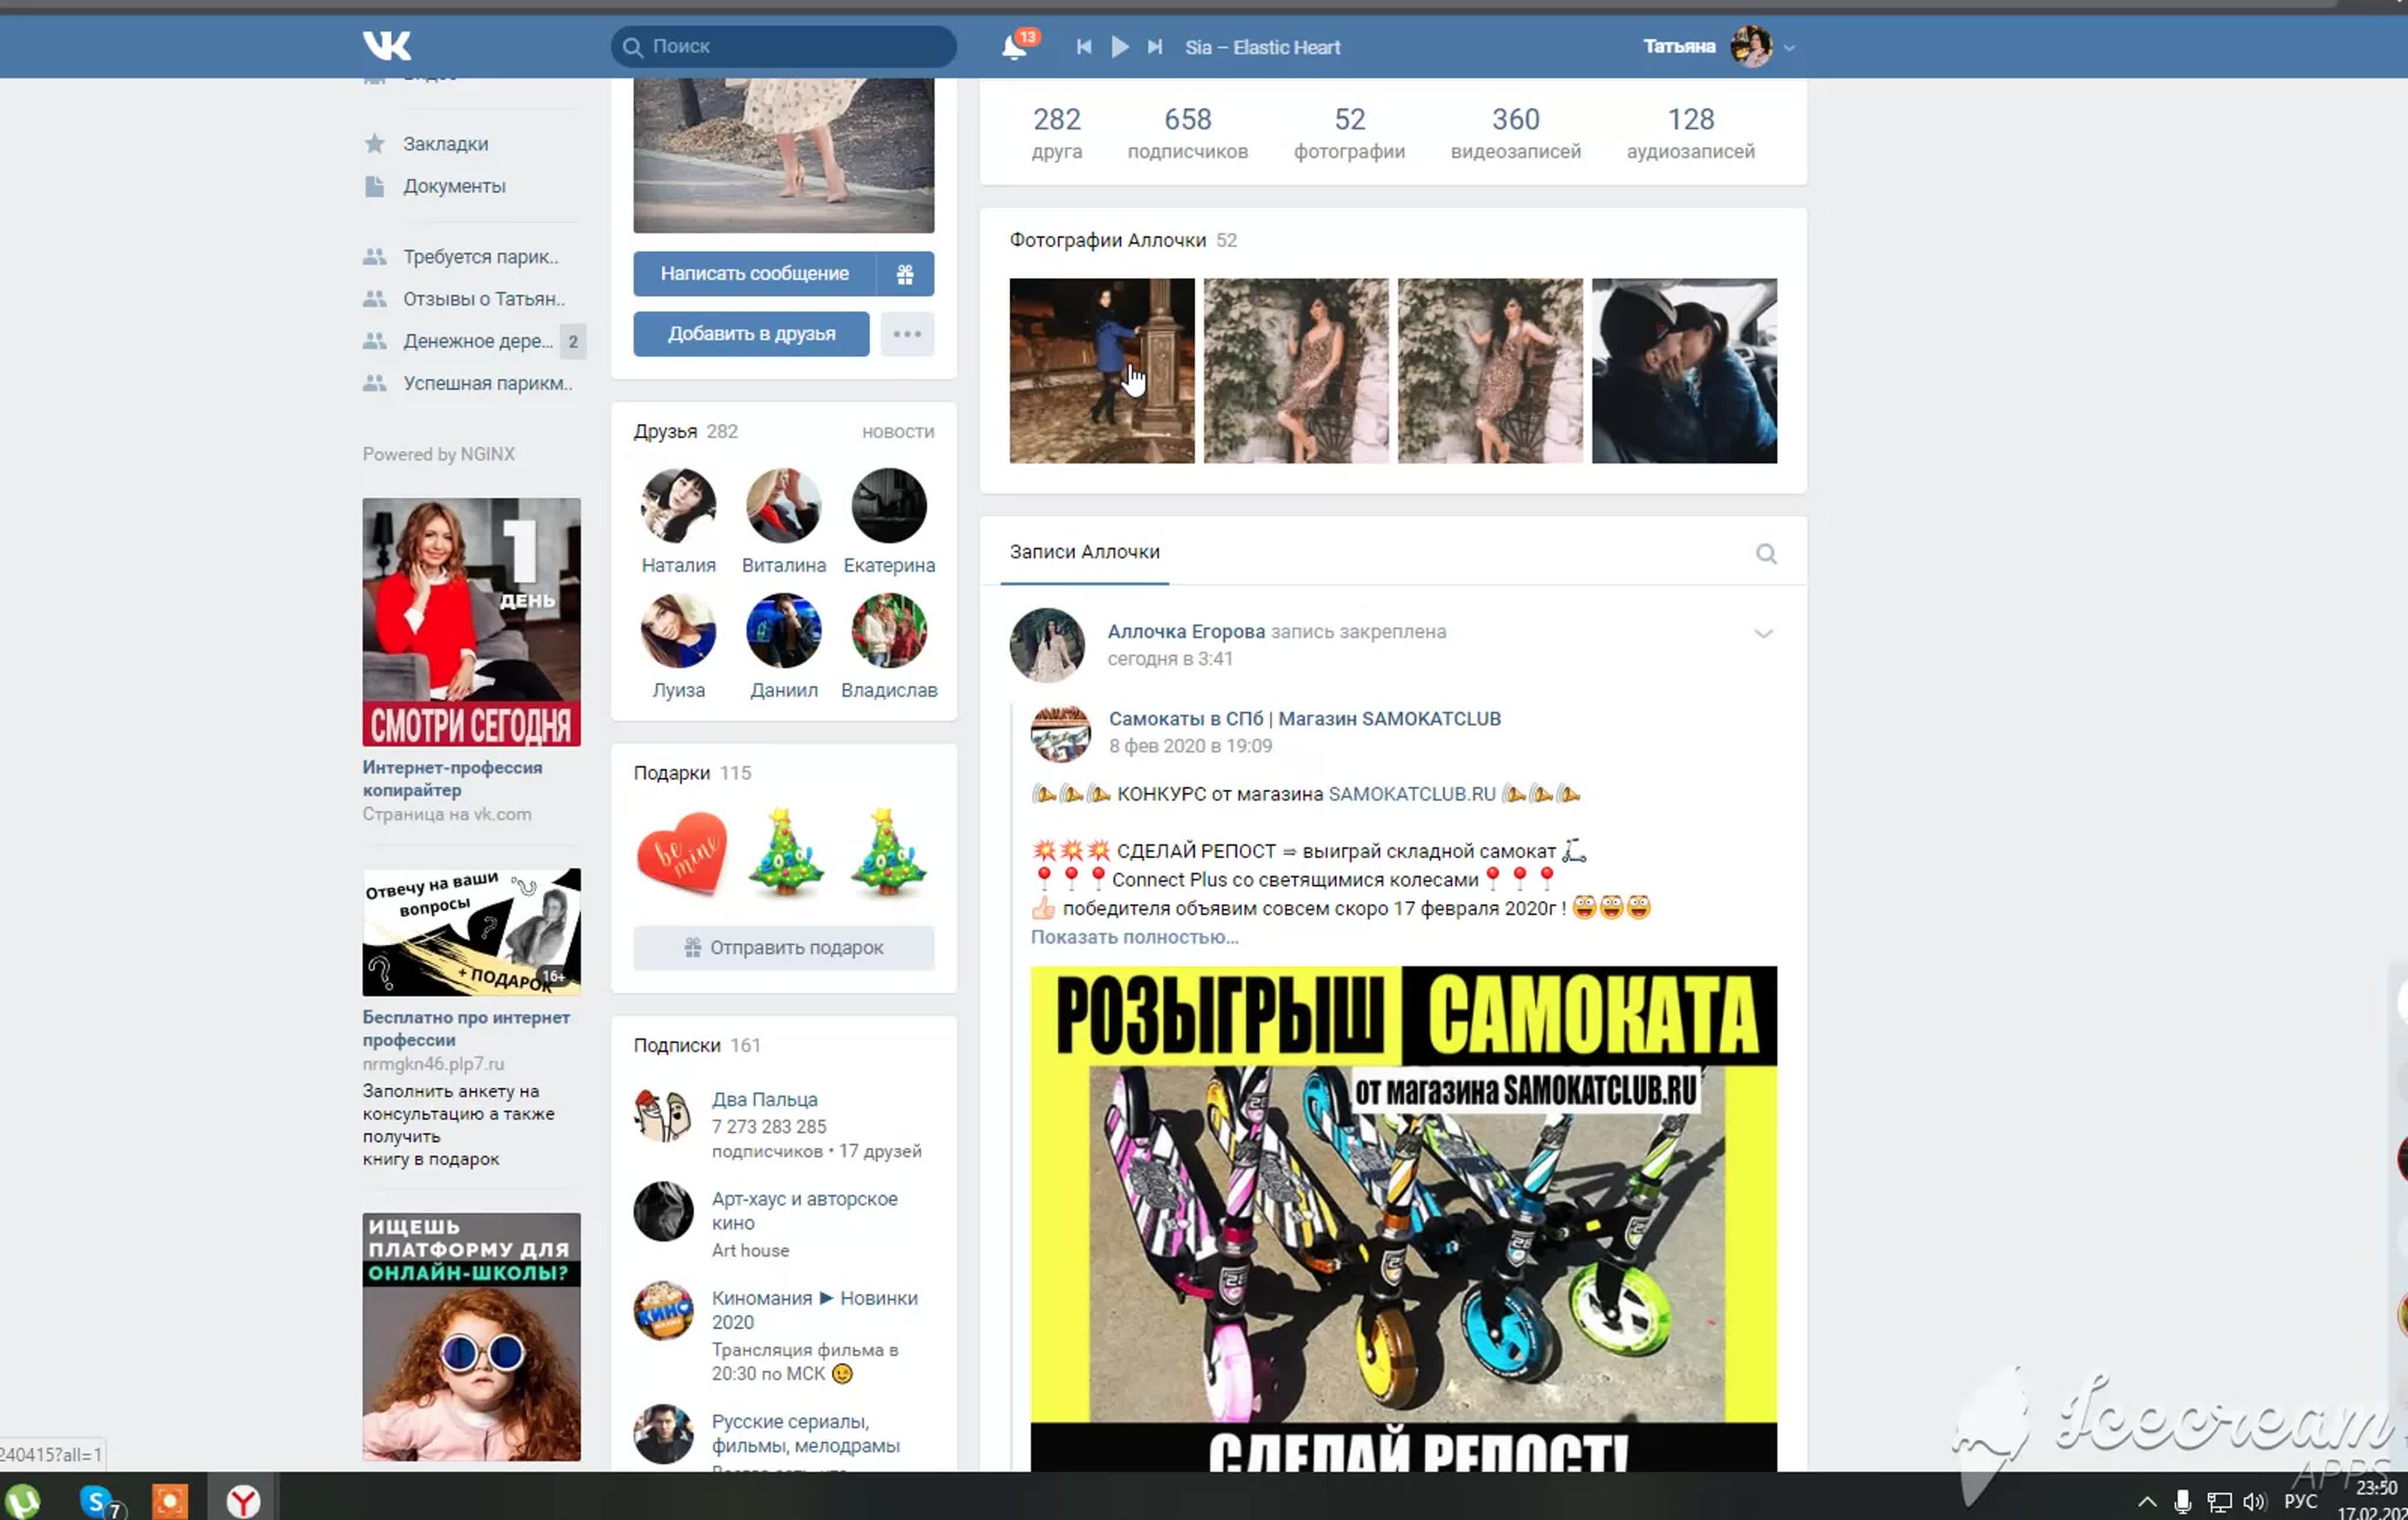
Task: Click Показать полностью... to expand post
Action: 1134,937
